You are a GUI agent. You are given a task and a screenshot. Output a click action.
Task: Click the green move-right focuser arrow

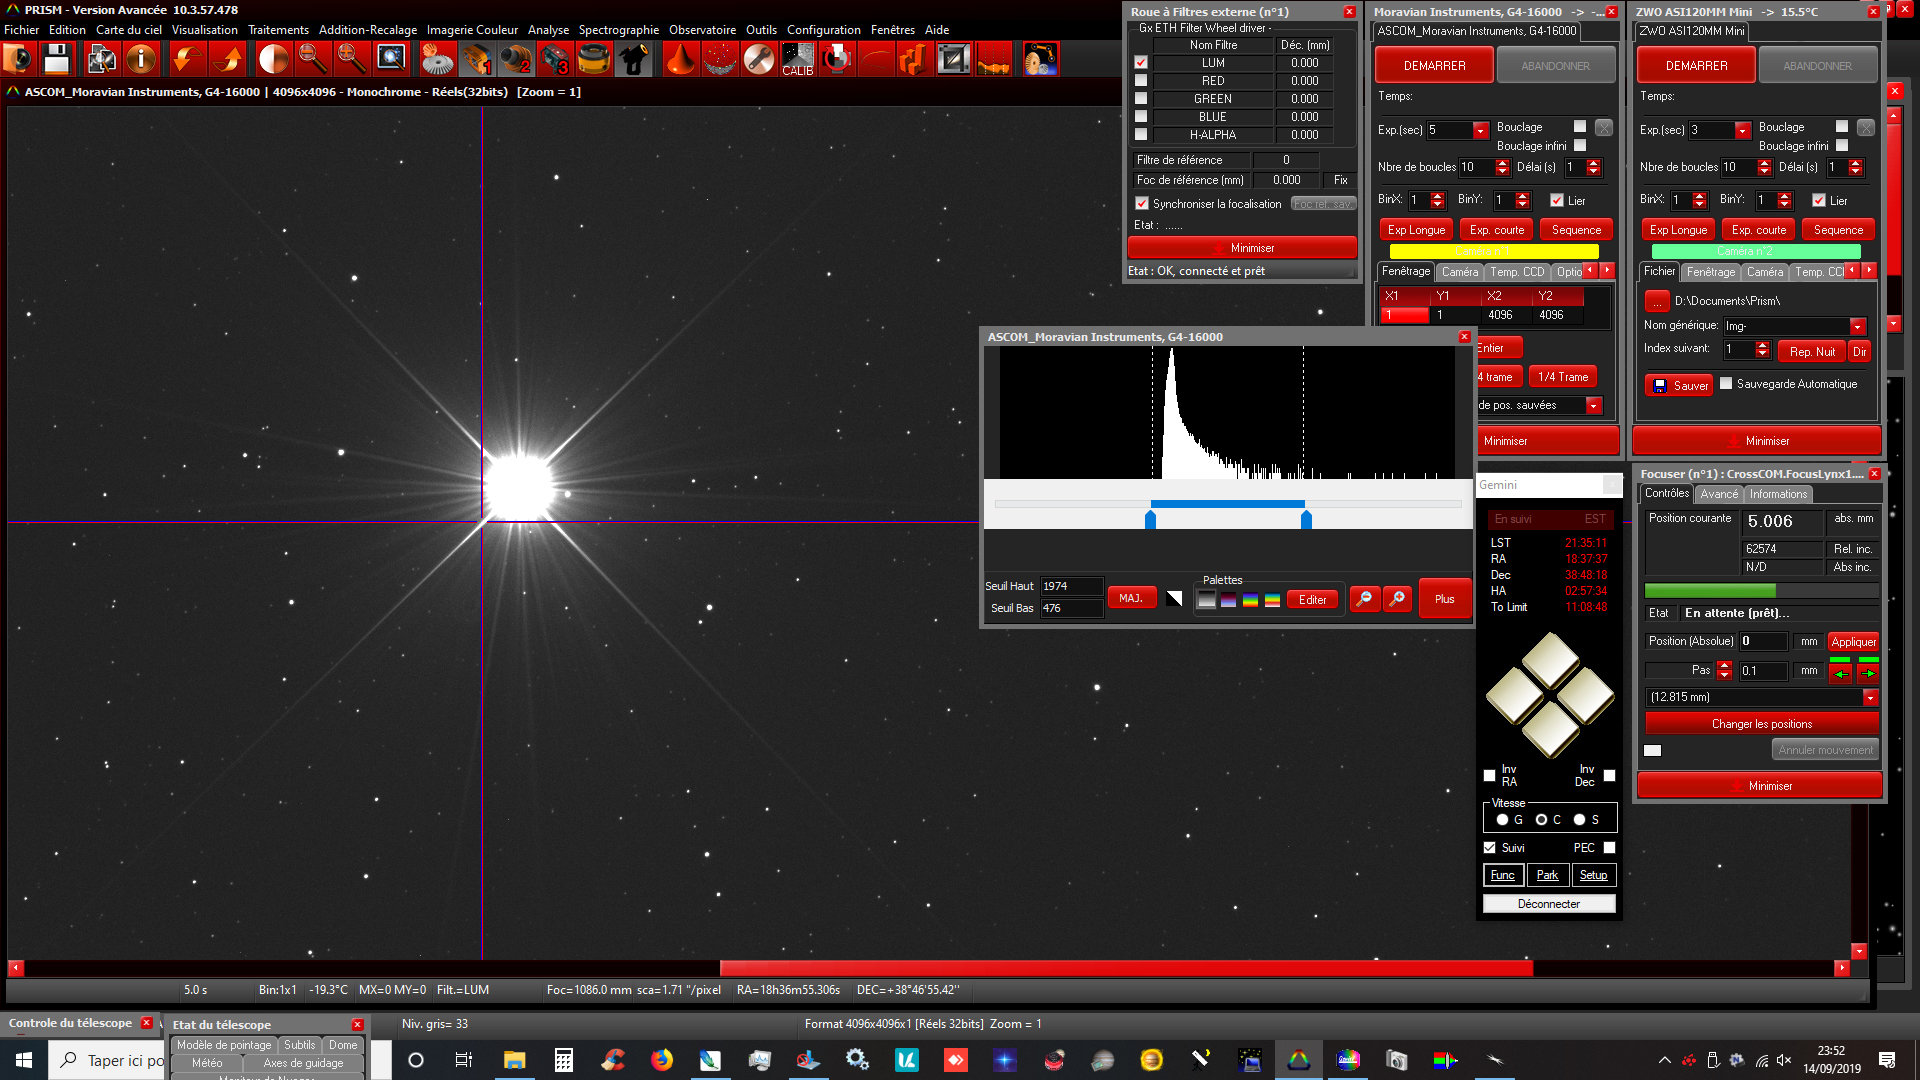pos(1868,673)
